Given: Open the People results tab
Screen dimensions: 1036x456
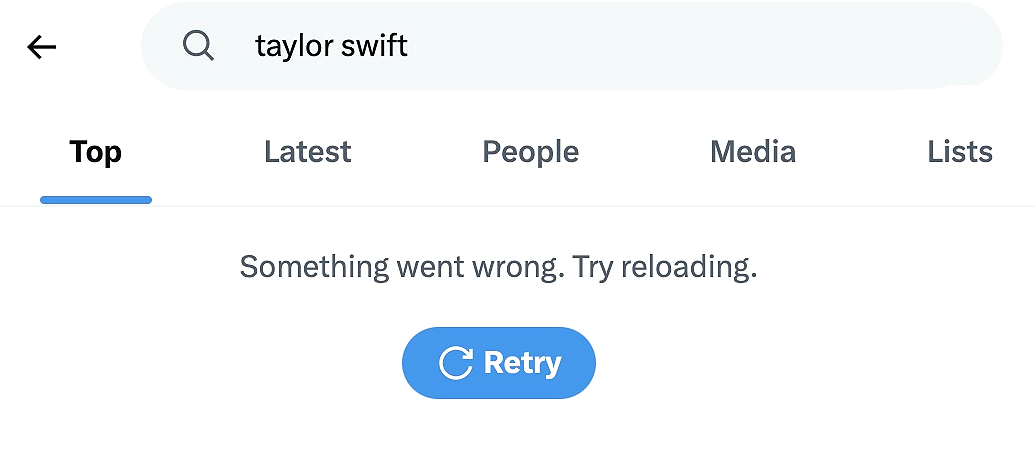Looking at the screenshot, I should [x=530, y=152].
